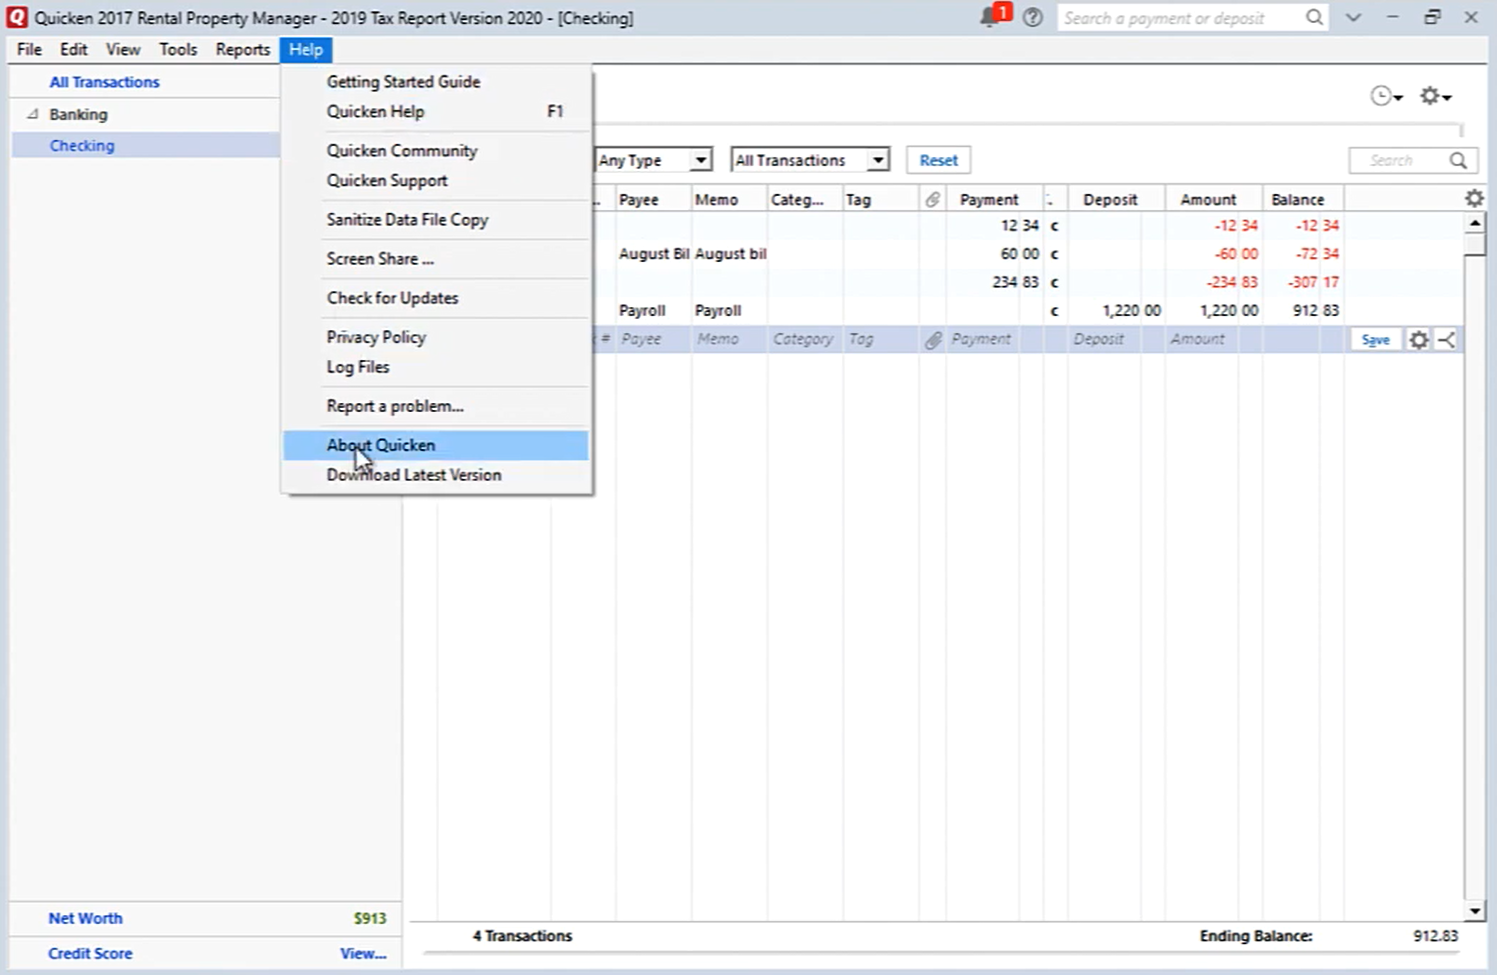Click the Payee field in new row
The image size is (1497, 975).
tap(653, 340)
